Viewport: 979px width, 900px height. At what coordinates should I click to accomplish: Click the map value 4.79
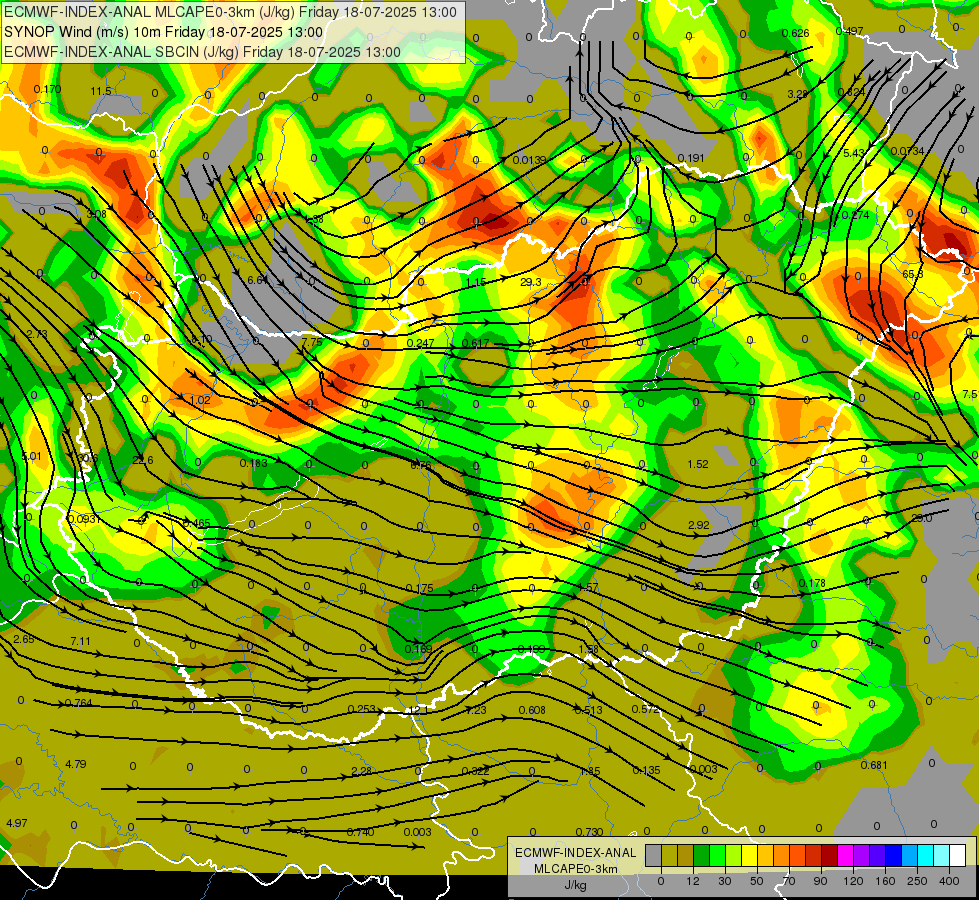pos(76,764)
